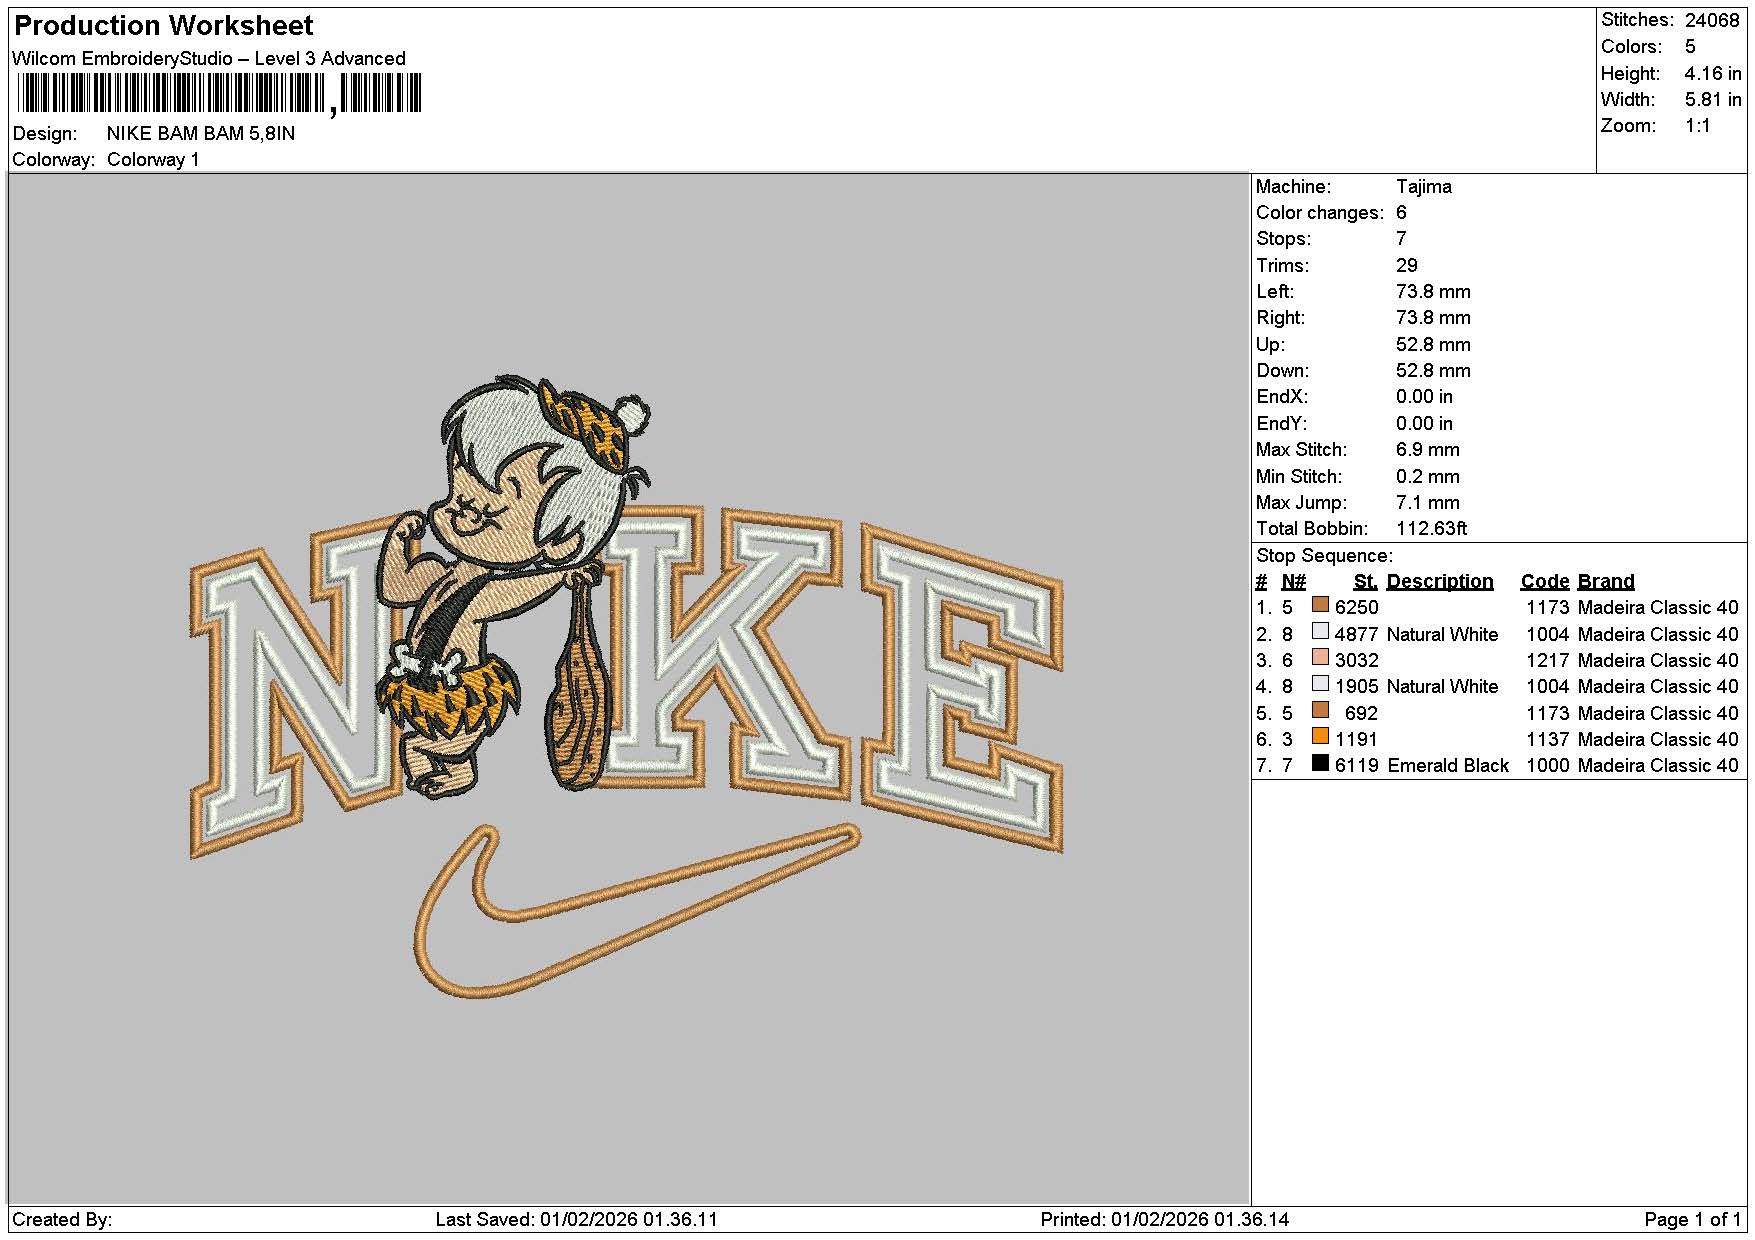Click the Colors value "5" in header
1755x1240 pixels.
click(x=1690, y=46)
